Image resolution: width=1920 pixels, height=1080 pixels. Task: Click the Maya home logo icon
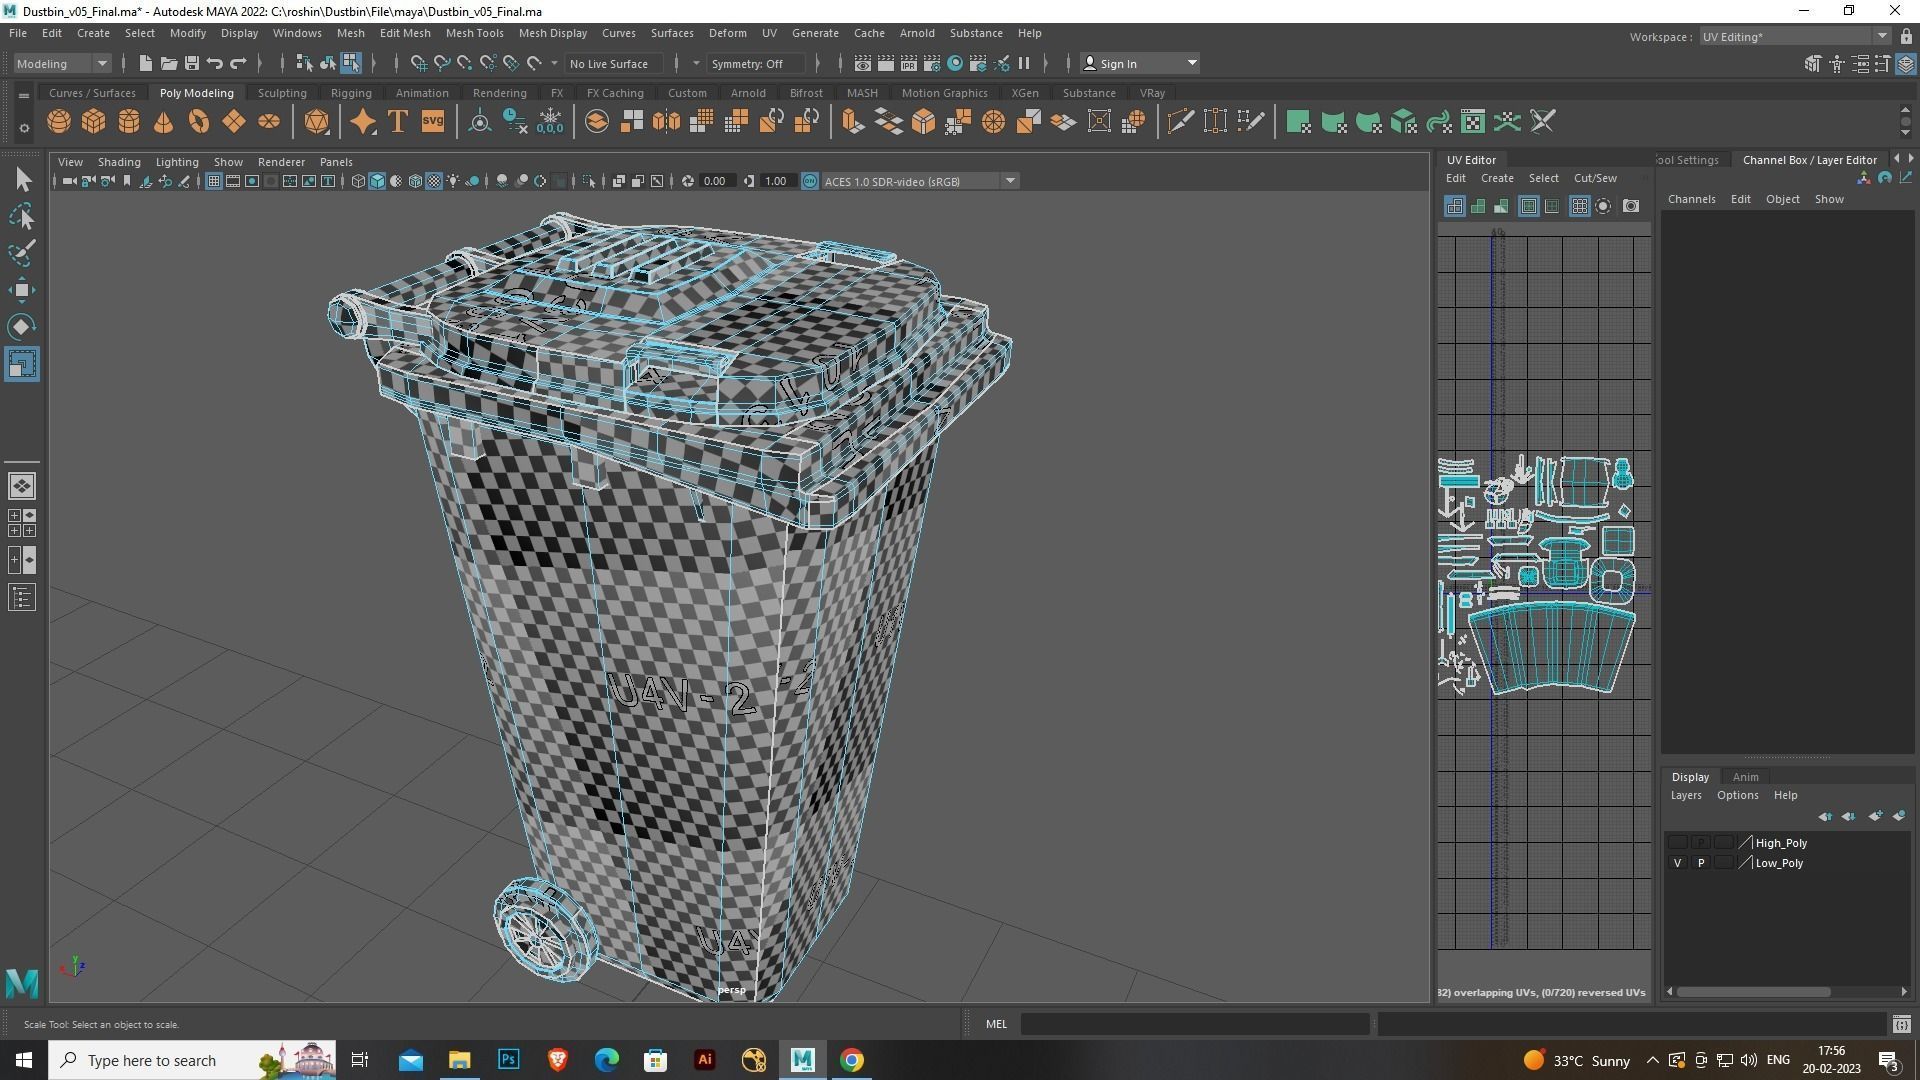22,984
